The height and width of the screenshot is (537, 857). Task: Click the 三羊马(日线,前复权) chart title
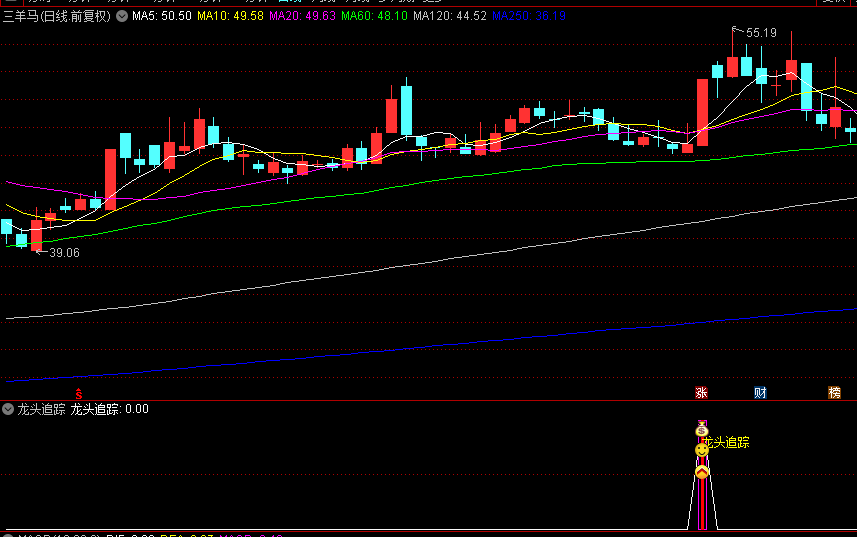tap(57, 16)
